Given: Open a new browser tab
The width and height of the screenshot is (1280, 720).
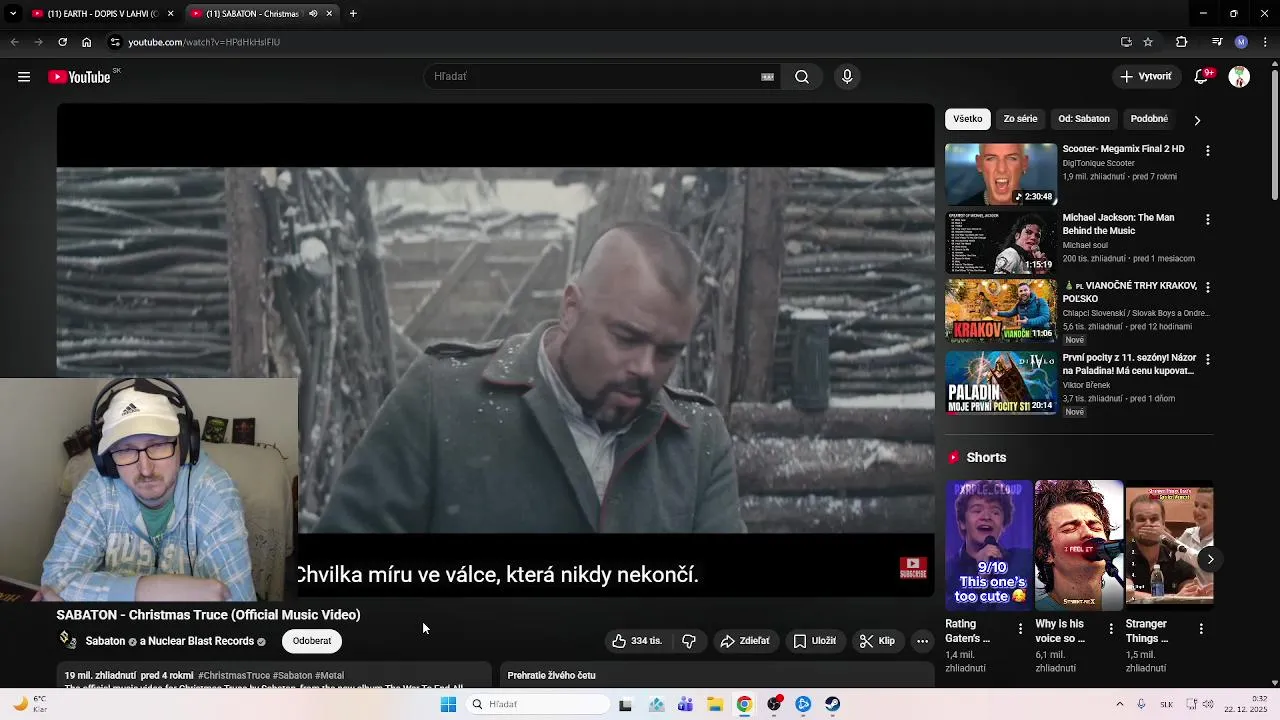Looking at the screenshot, I should coord(353,14).
